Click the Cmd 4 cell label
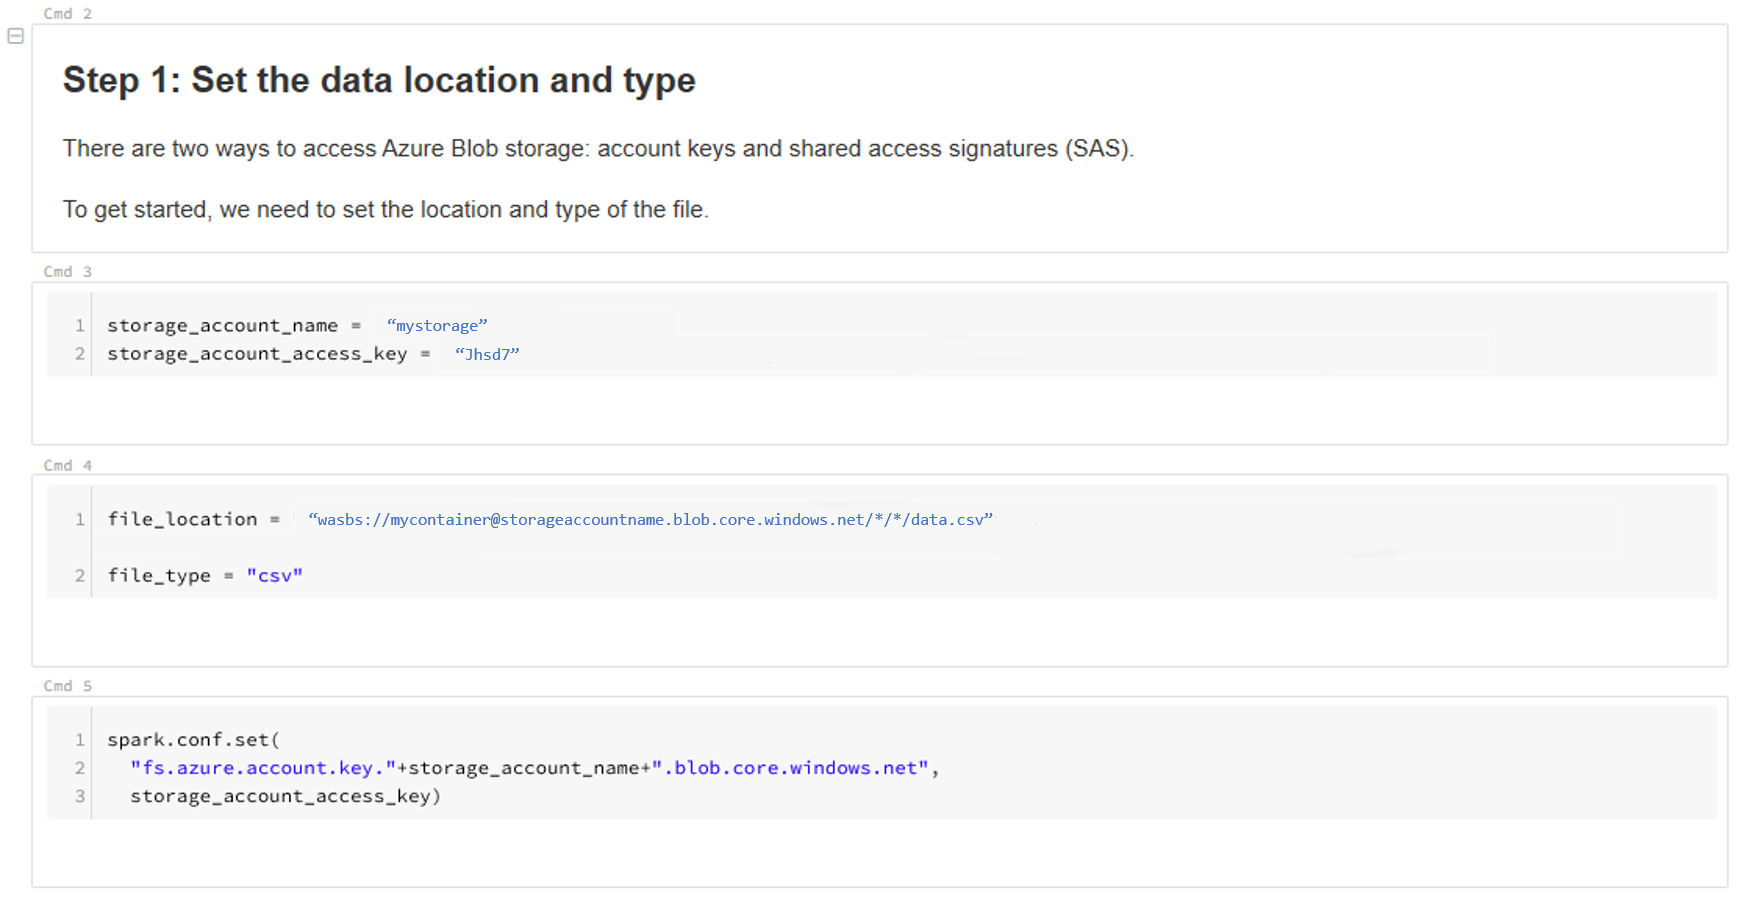The image size is (1738, 899). (67, 466)
